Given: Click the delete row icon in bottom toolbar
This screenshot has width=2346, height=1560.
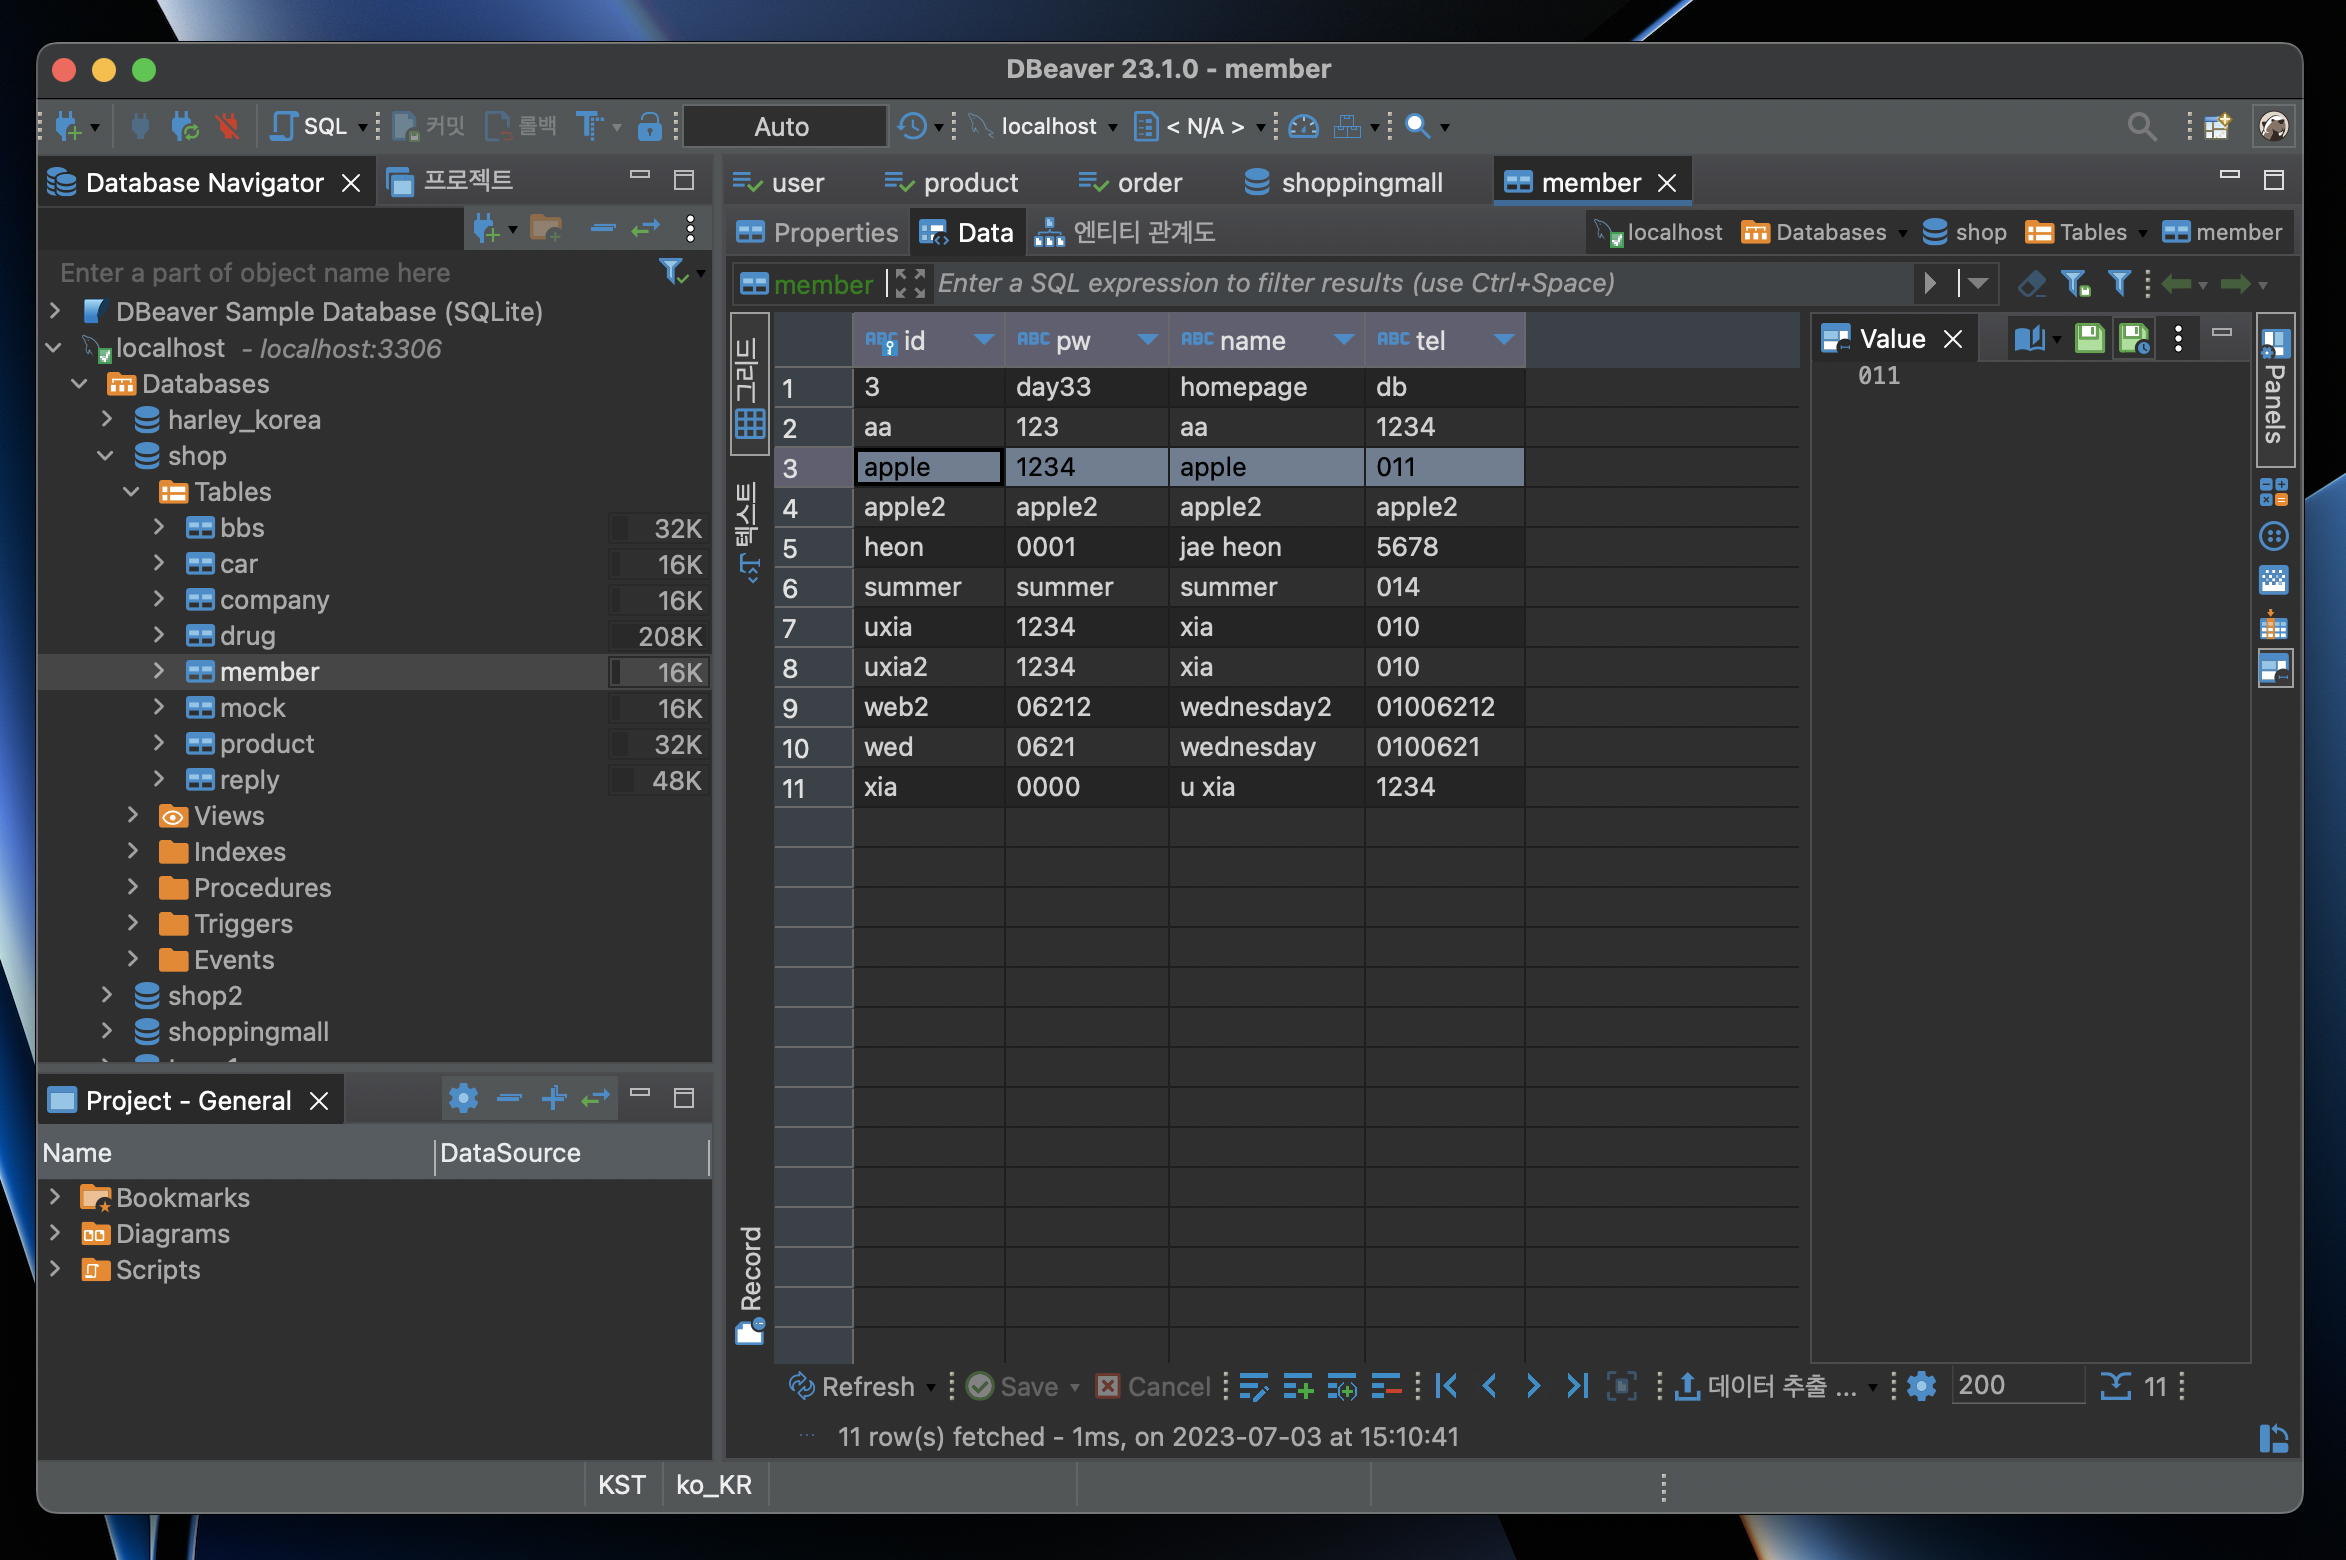Looking at the screenshot, I should pos(1385,1386).
